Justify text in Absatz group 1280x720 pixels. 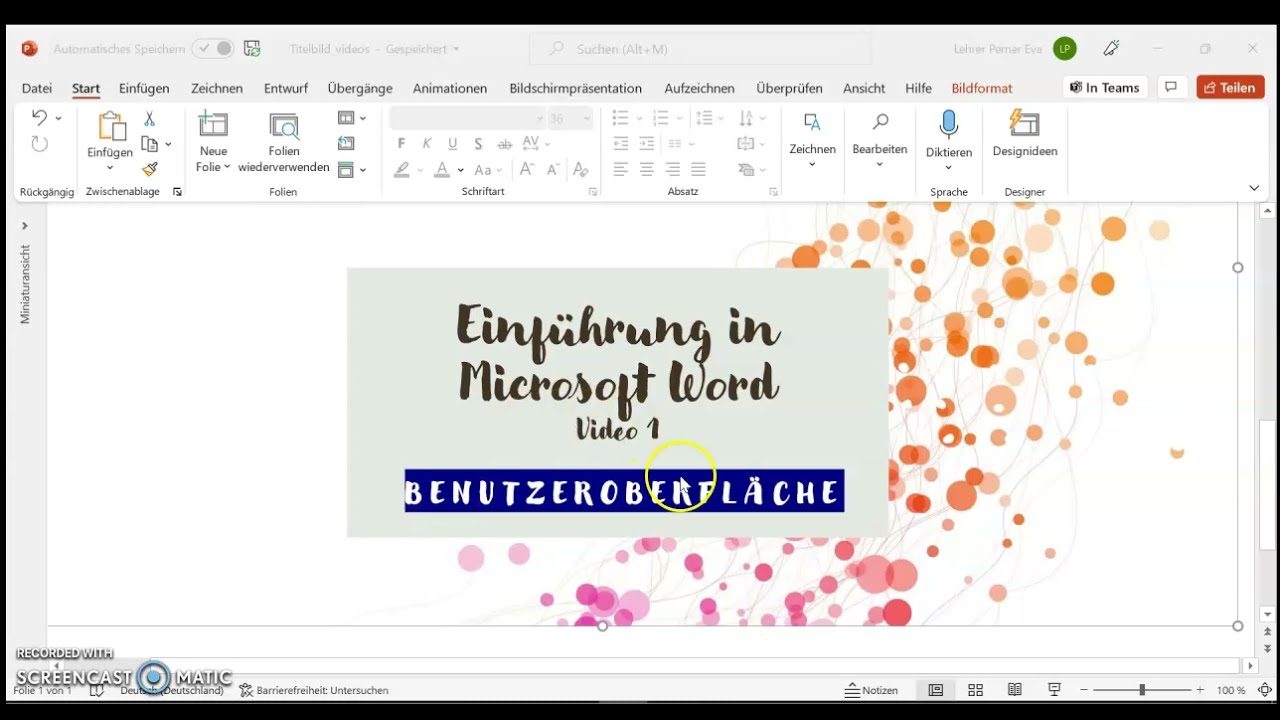coord(698,170)
